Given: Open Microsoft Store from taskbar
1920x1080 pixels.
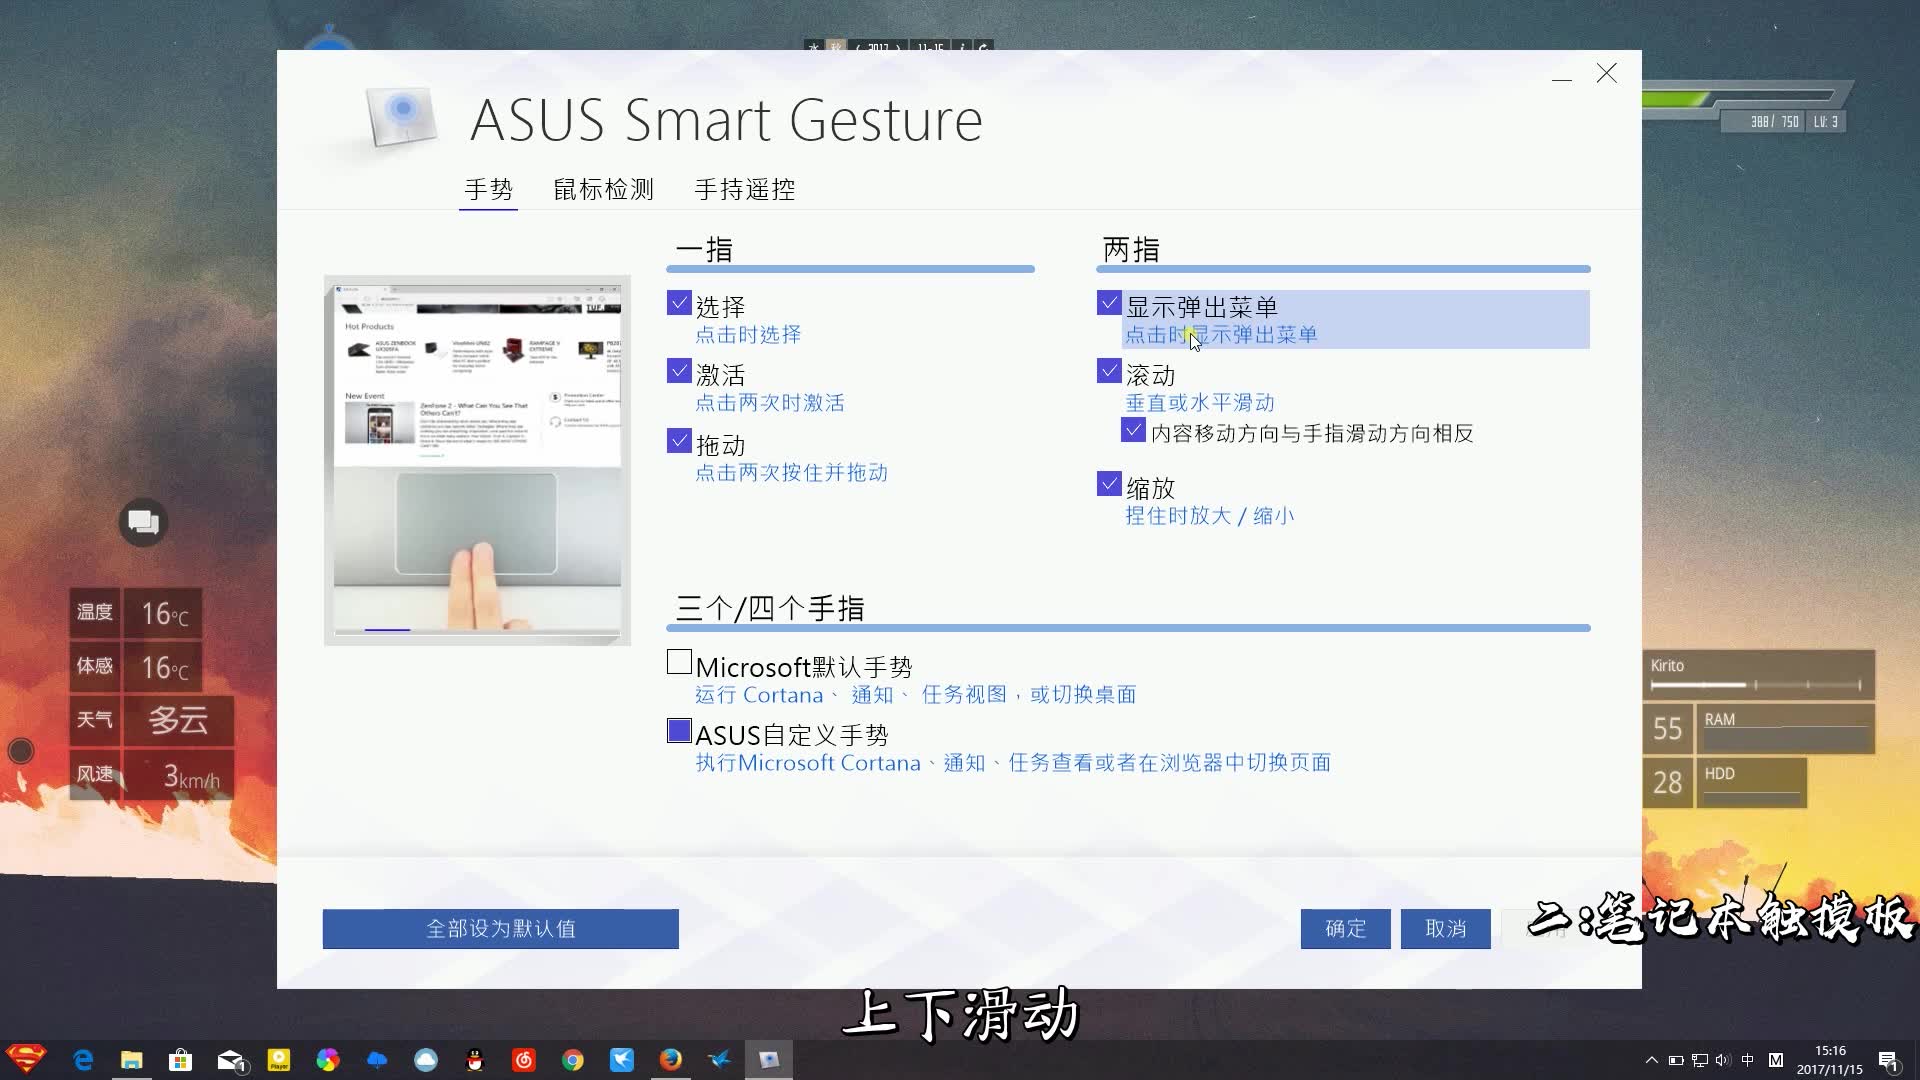Looking at the screenshot, I should click(x=181, y=1059).
